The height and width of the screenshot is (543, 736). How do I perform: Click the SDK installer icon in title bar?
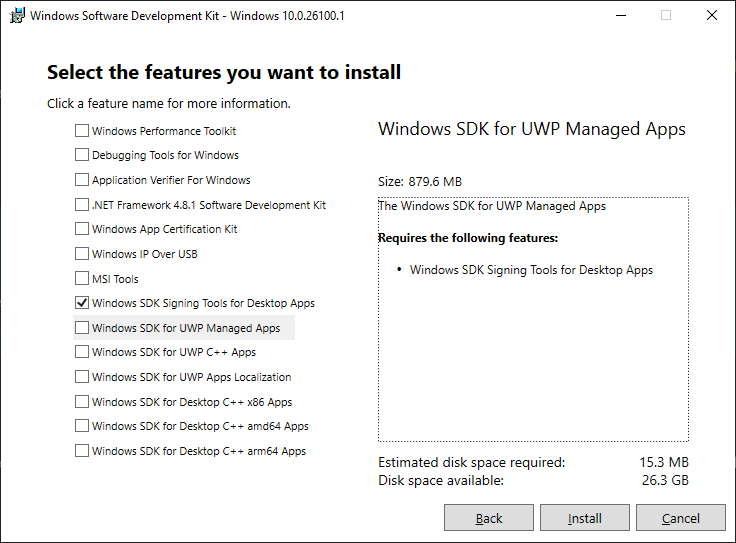pyautogui.click(x=16, y=15)
